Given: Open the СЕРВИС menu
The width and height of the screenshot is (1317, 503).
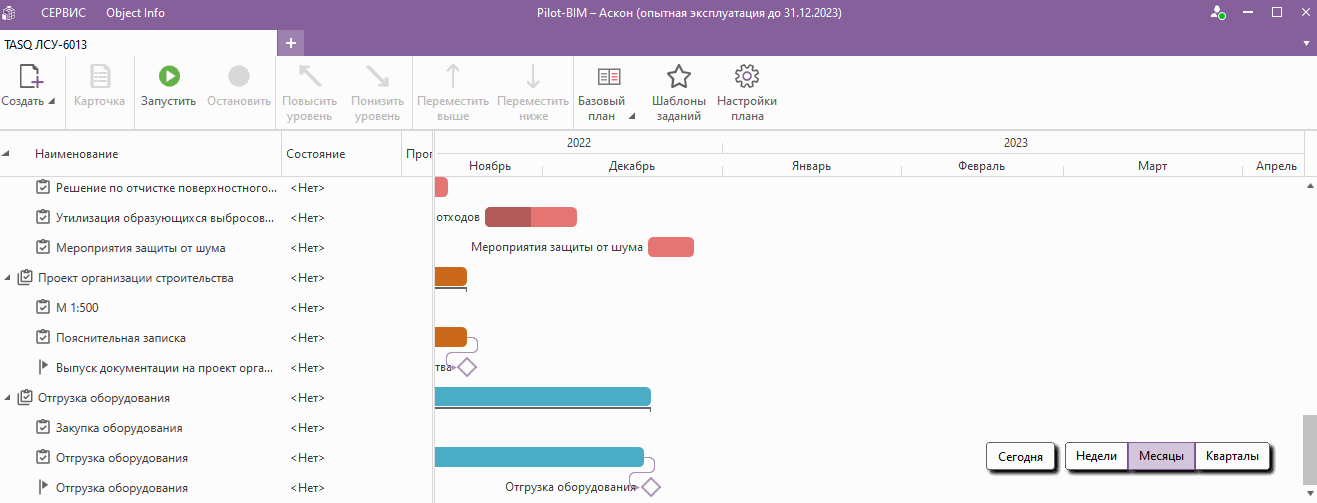Looking at the screenshot, I should coord(63,13).
